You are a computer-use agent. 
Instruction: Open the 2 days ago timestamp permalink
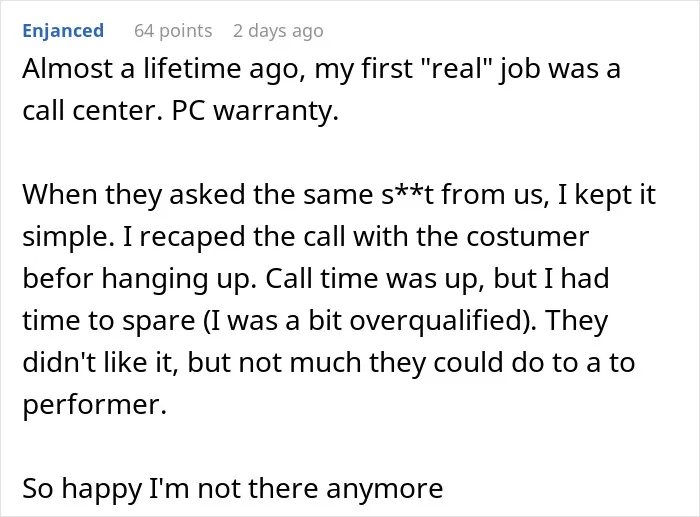click(x=278, y=31)
